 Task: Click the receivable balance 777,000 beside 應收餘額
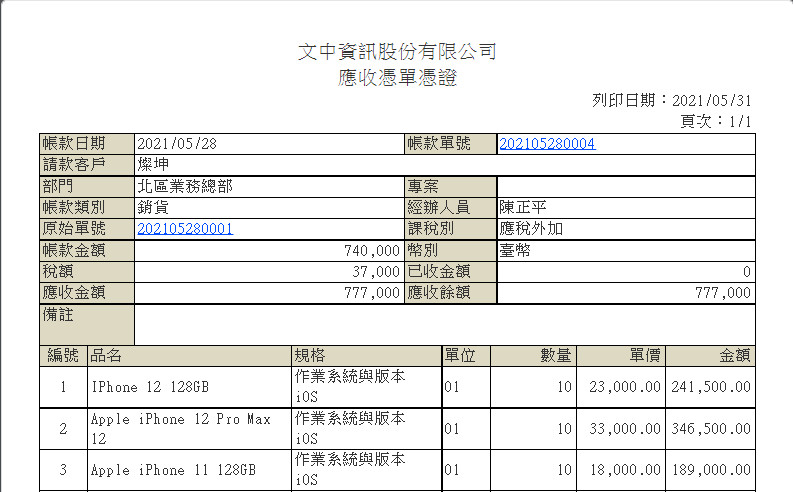point(722,293)
